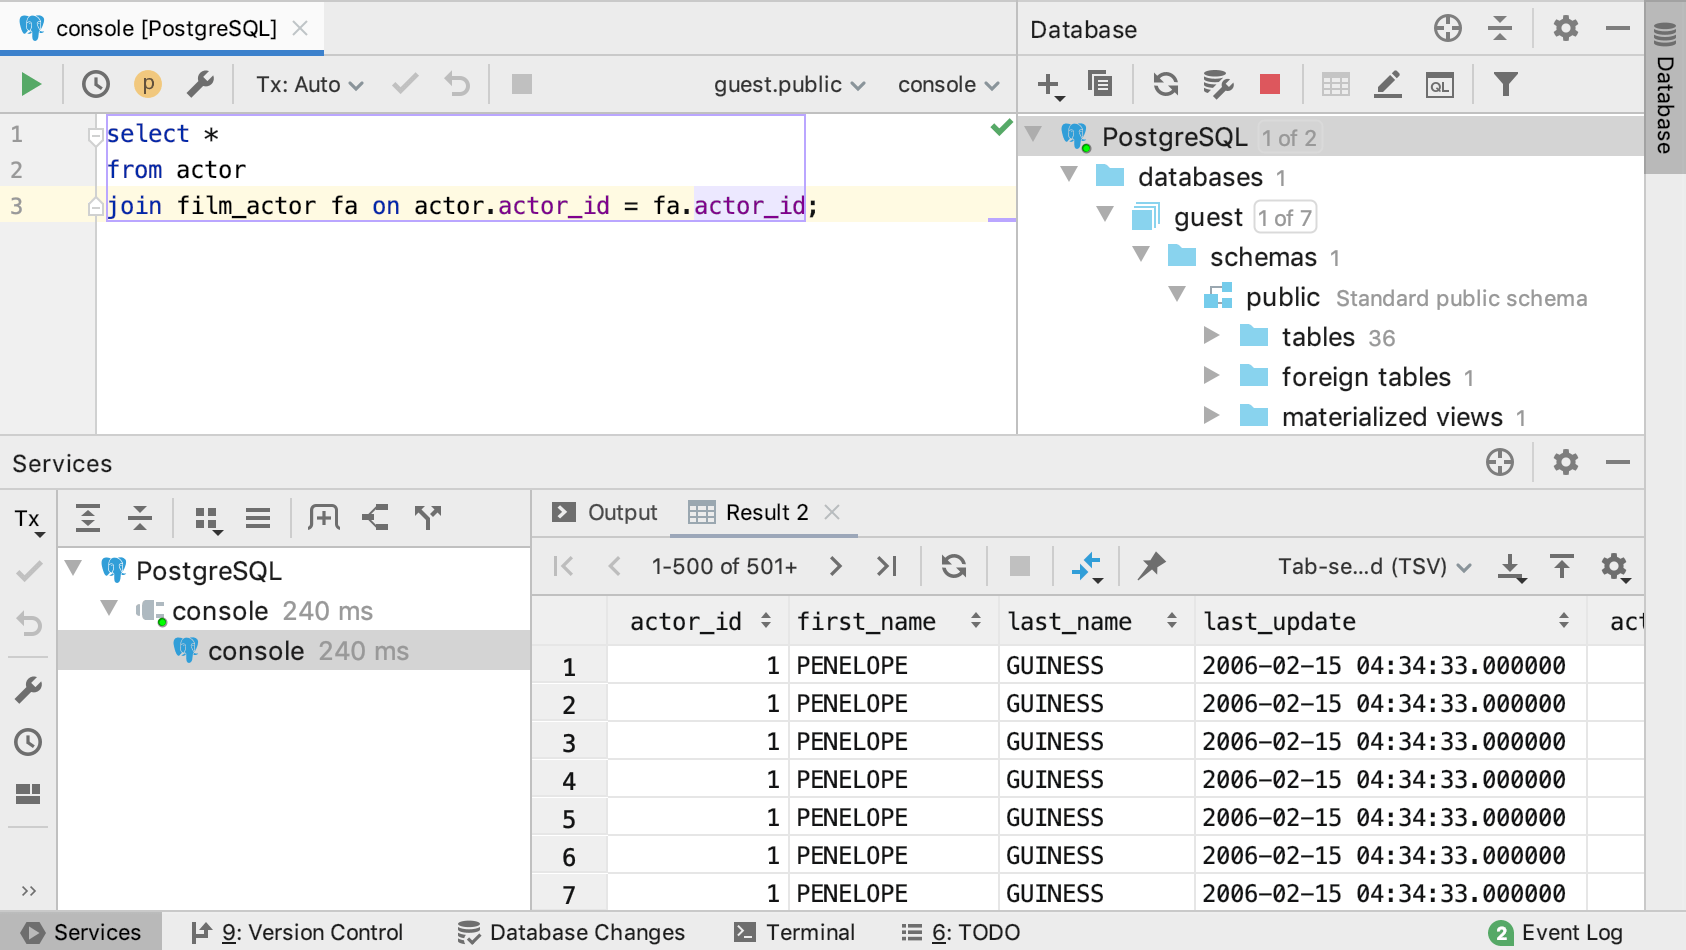
Task: Commit transaction checkmark in editor toolbar
Action: (405, 84)
